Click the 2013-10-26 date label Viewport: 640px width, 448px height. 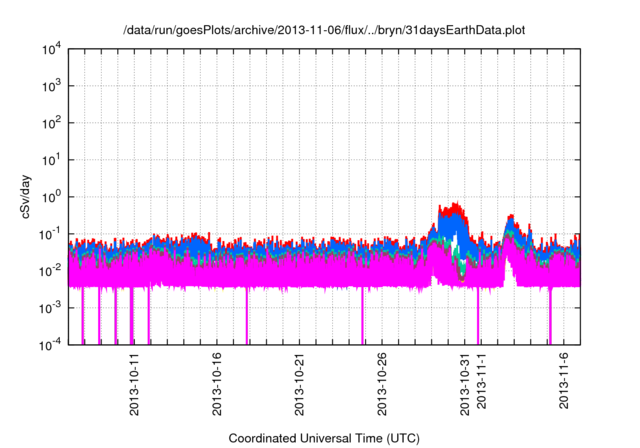tap(382, 385)
